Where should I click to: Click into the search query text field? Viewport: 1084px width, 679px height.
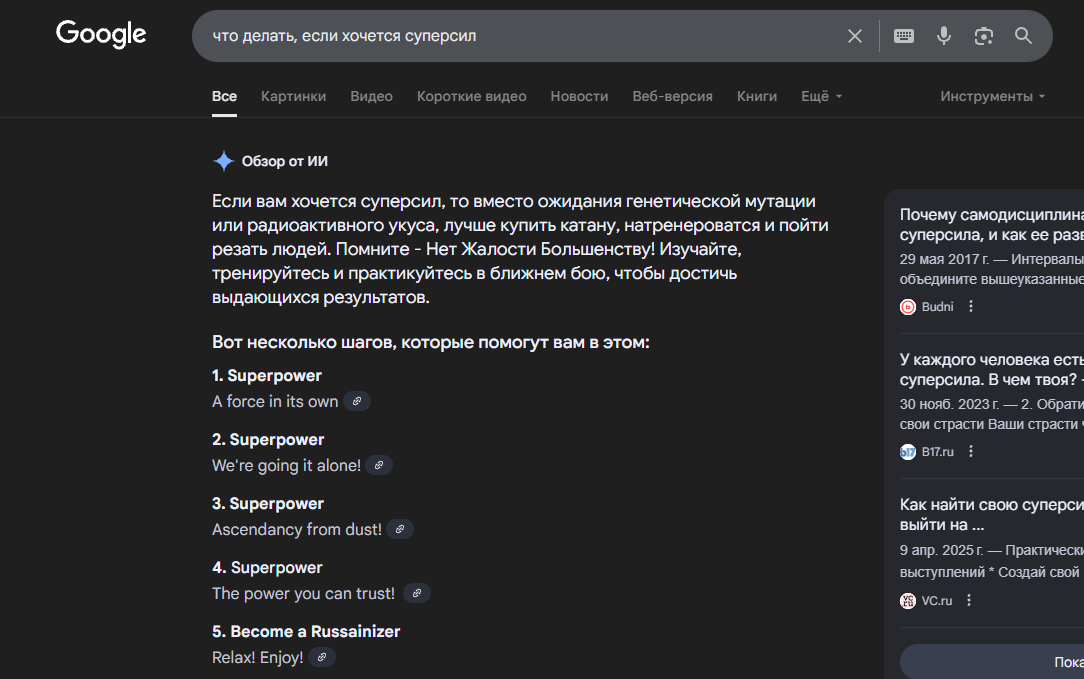(x=500, y=36)
